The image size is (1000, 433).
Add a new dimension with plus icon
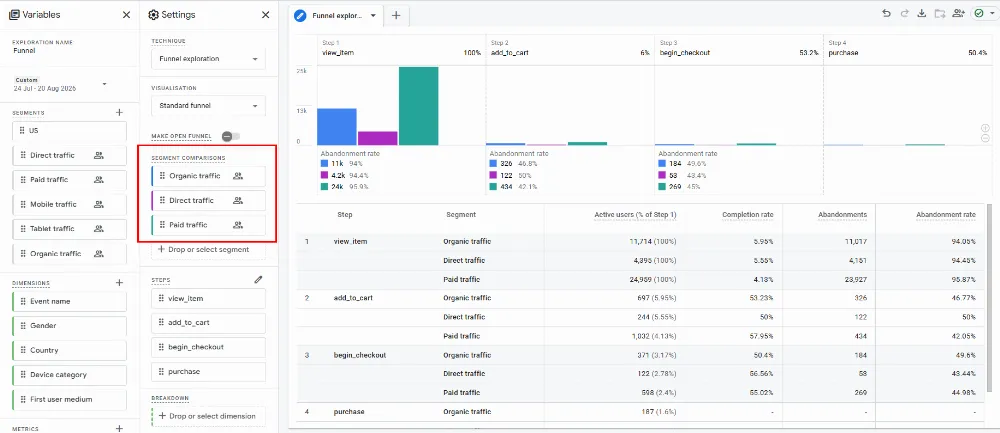(119, 283)
